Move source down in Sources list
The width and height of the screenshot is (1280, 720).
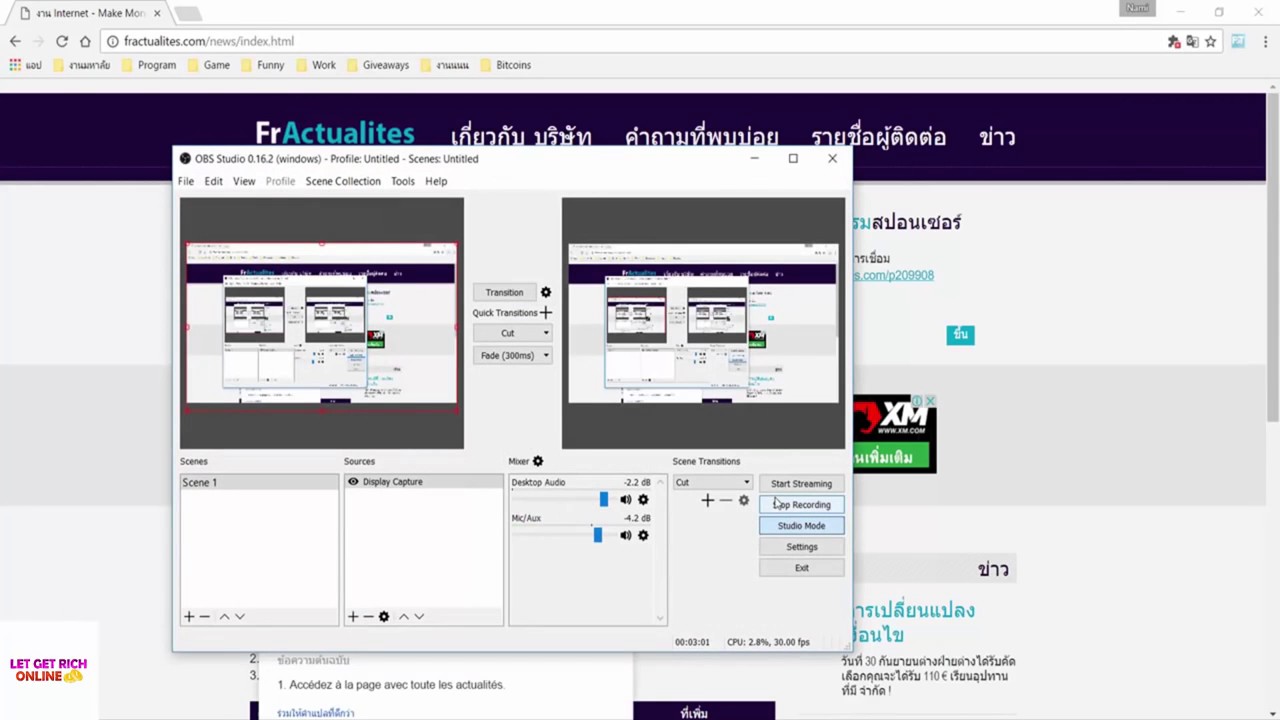click(x=419, y=617)
